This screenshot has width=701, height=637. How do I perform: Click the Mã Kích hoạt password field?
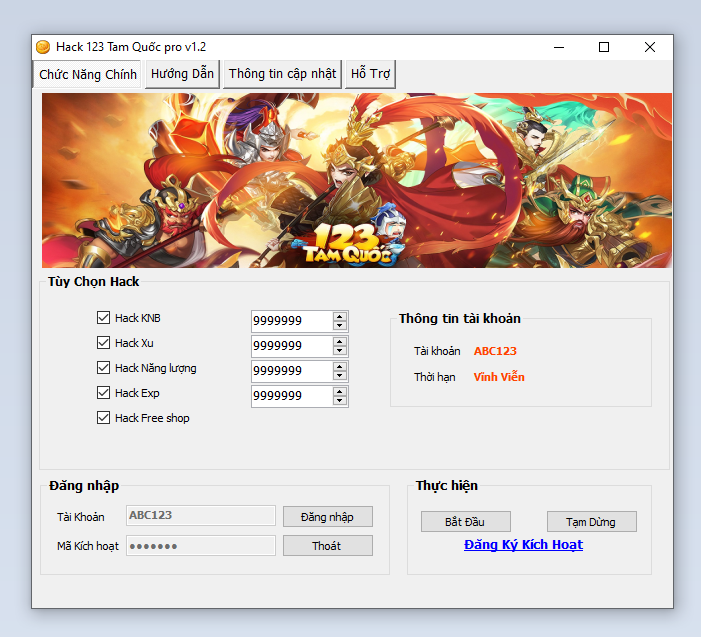pos(200,546)
